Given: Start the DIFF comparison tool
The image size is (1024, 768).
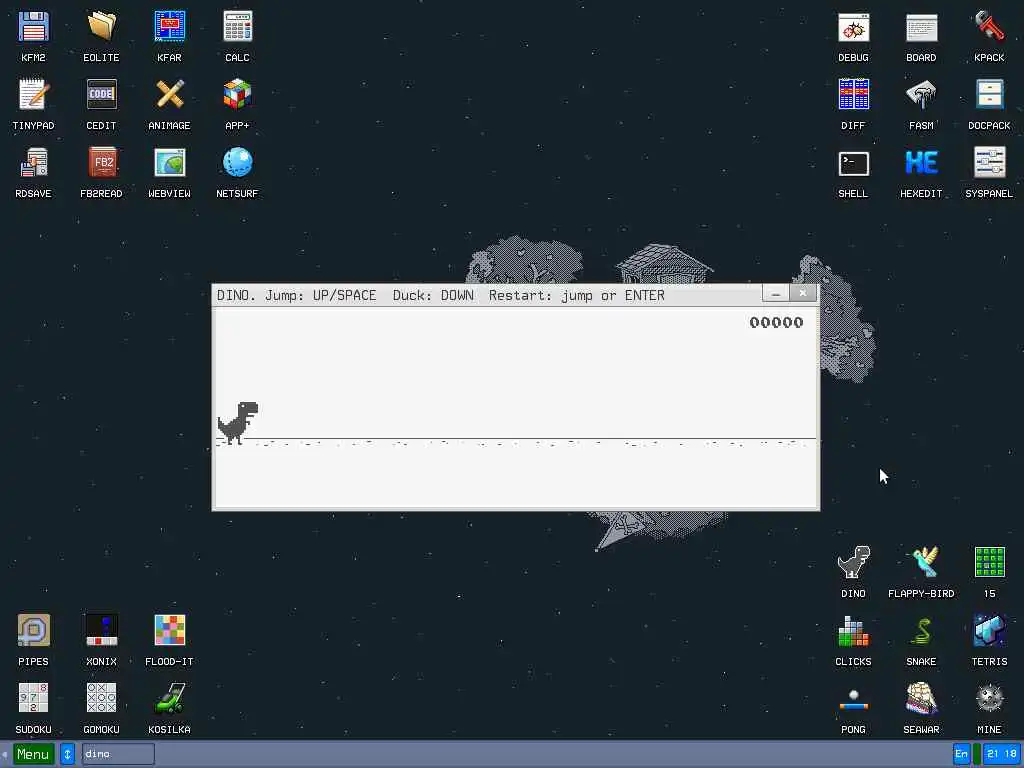Looking at the screenshot, I should 854,95.
